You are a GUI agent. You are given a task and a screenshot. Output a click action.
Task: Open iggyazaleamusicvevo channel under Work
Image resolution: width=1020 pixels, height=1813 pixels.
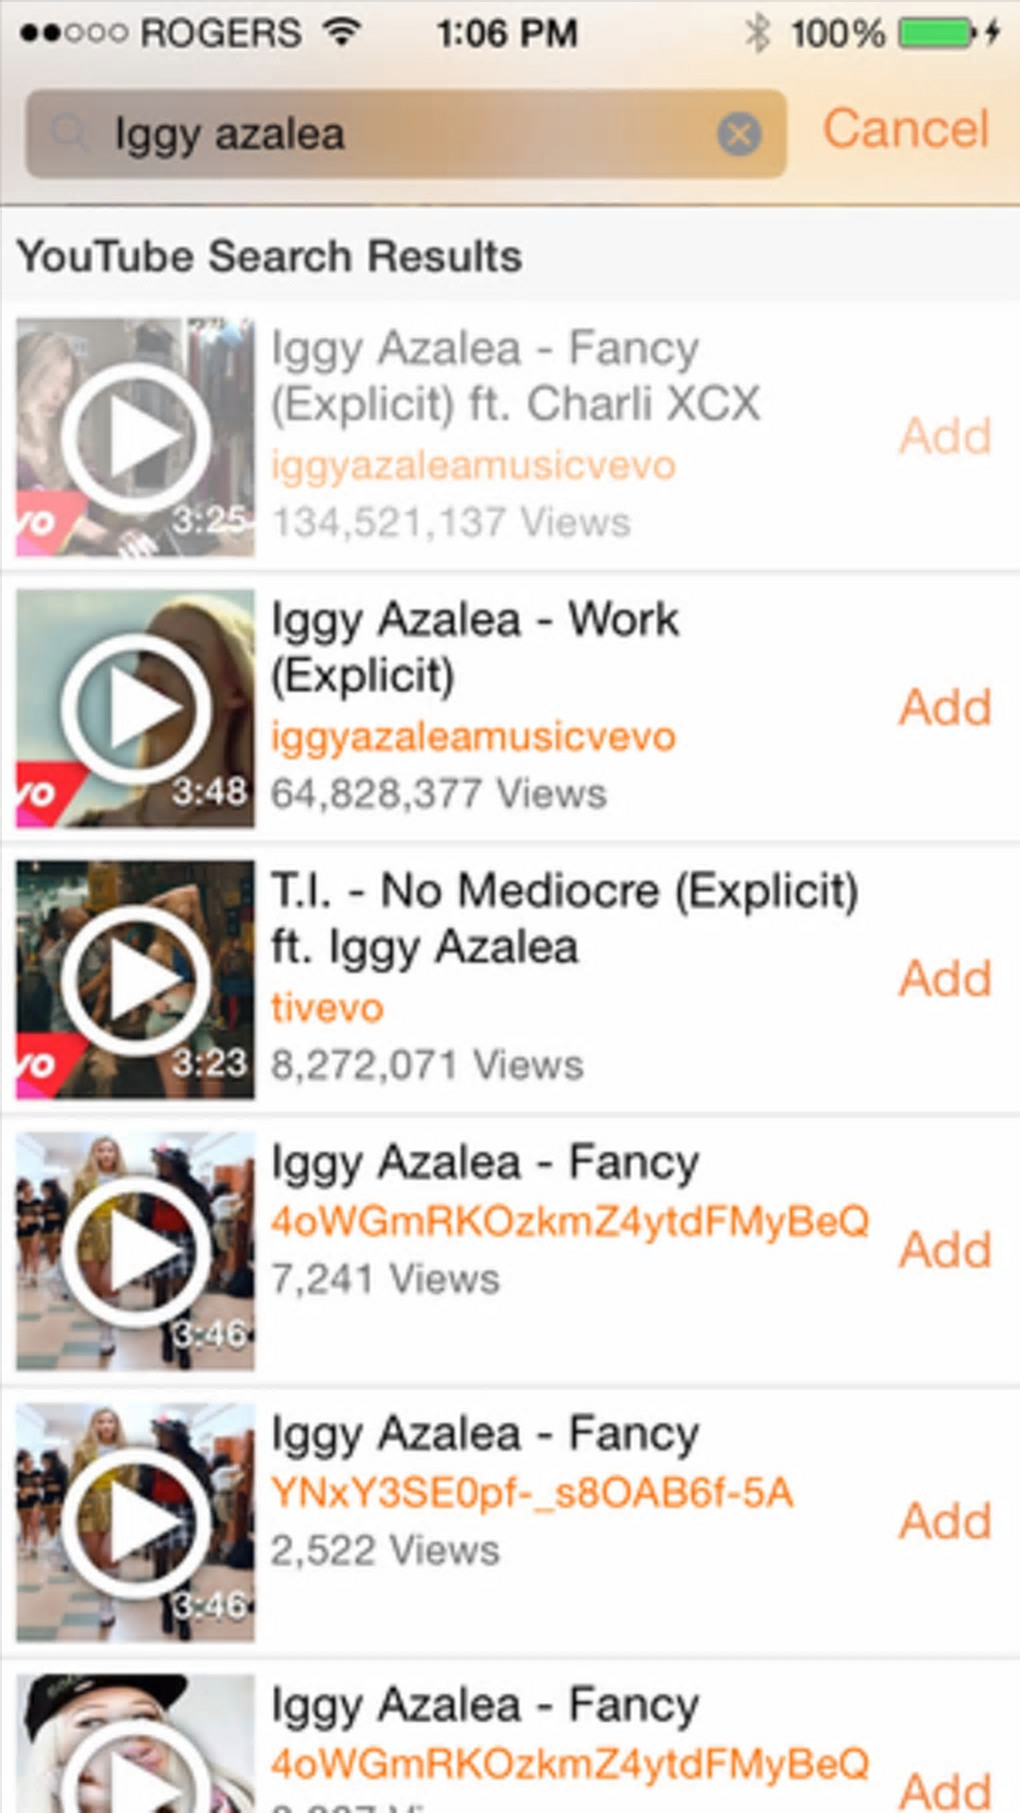coord(474,737)
